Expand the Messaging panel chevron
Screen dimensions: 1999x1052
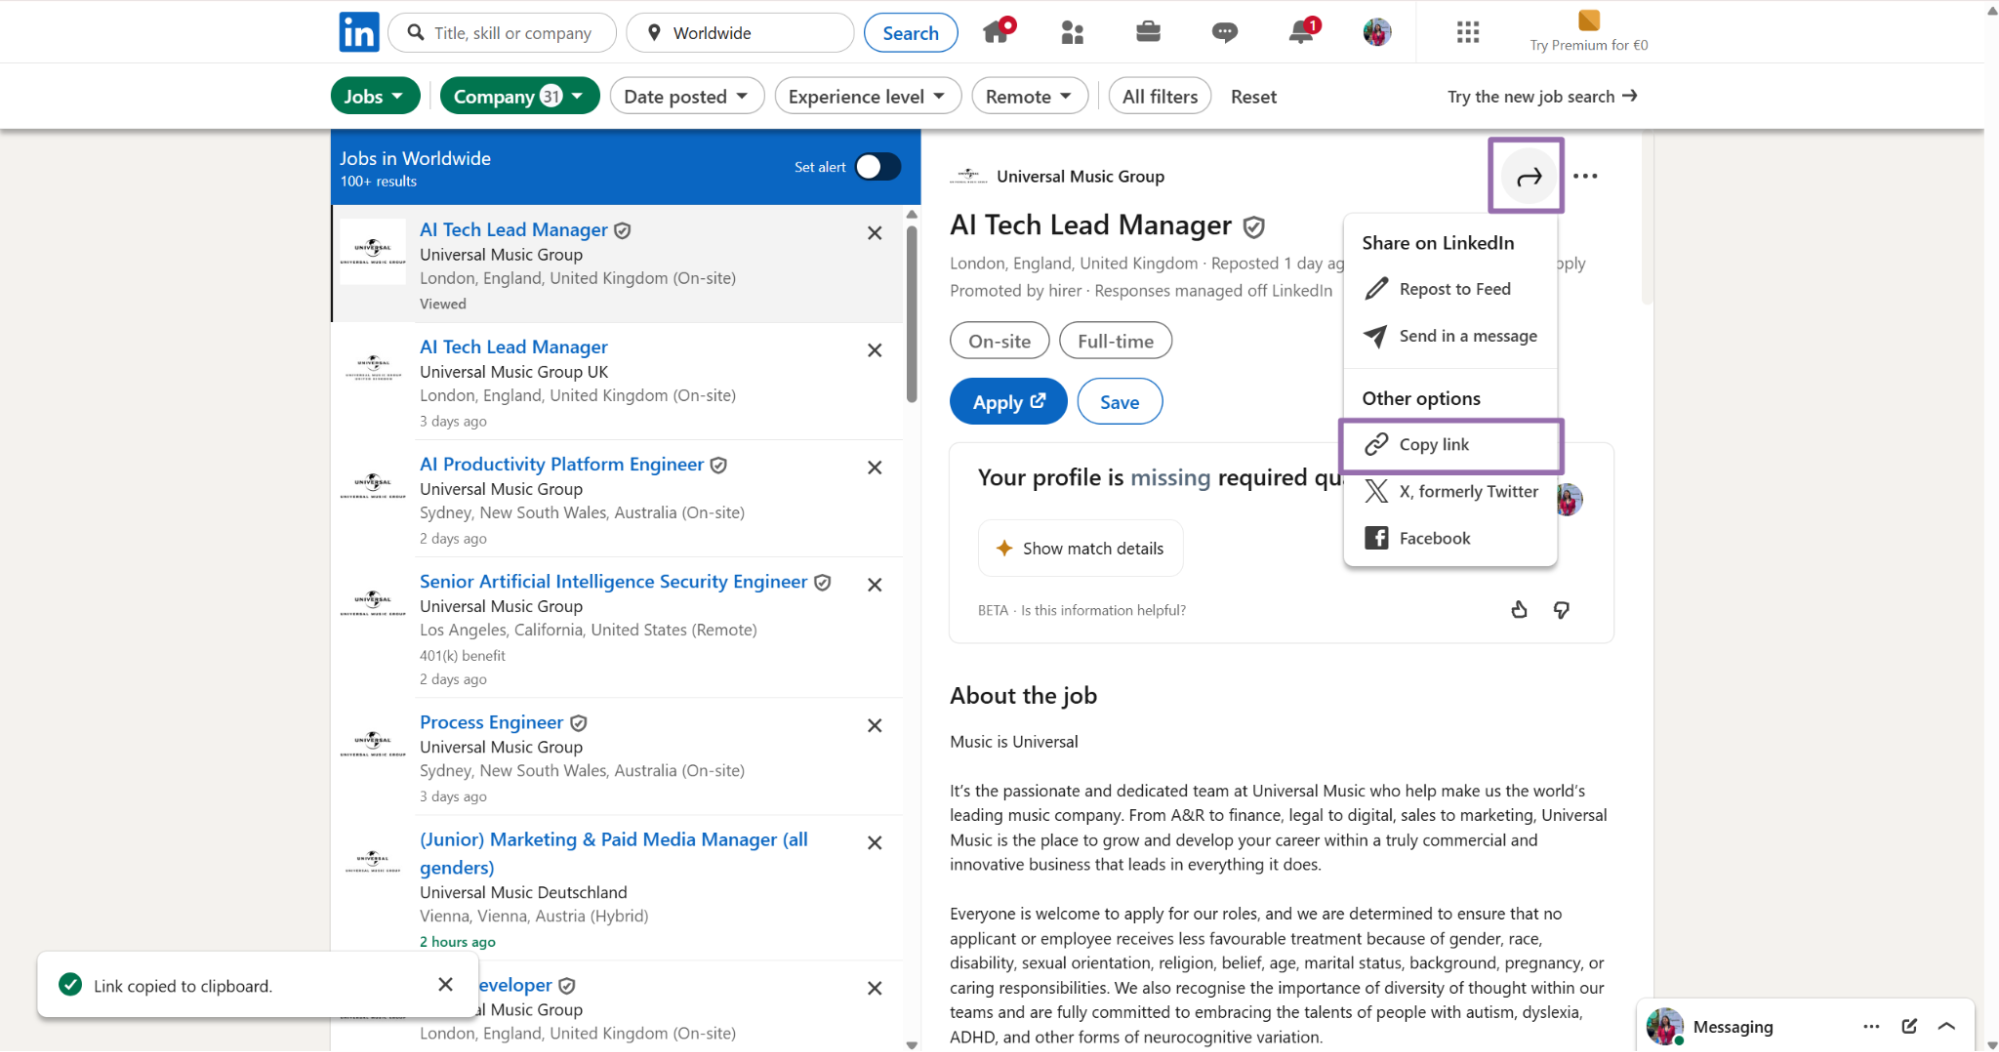coord(1946,1026)
